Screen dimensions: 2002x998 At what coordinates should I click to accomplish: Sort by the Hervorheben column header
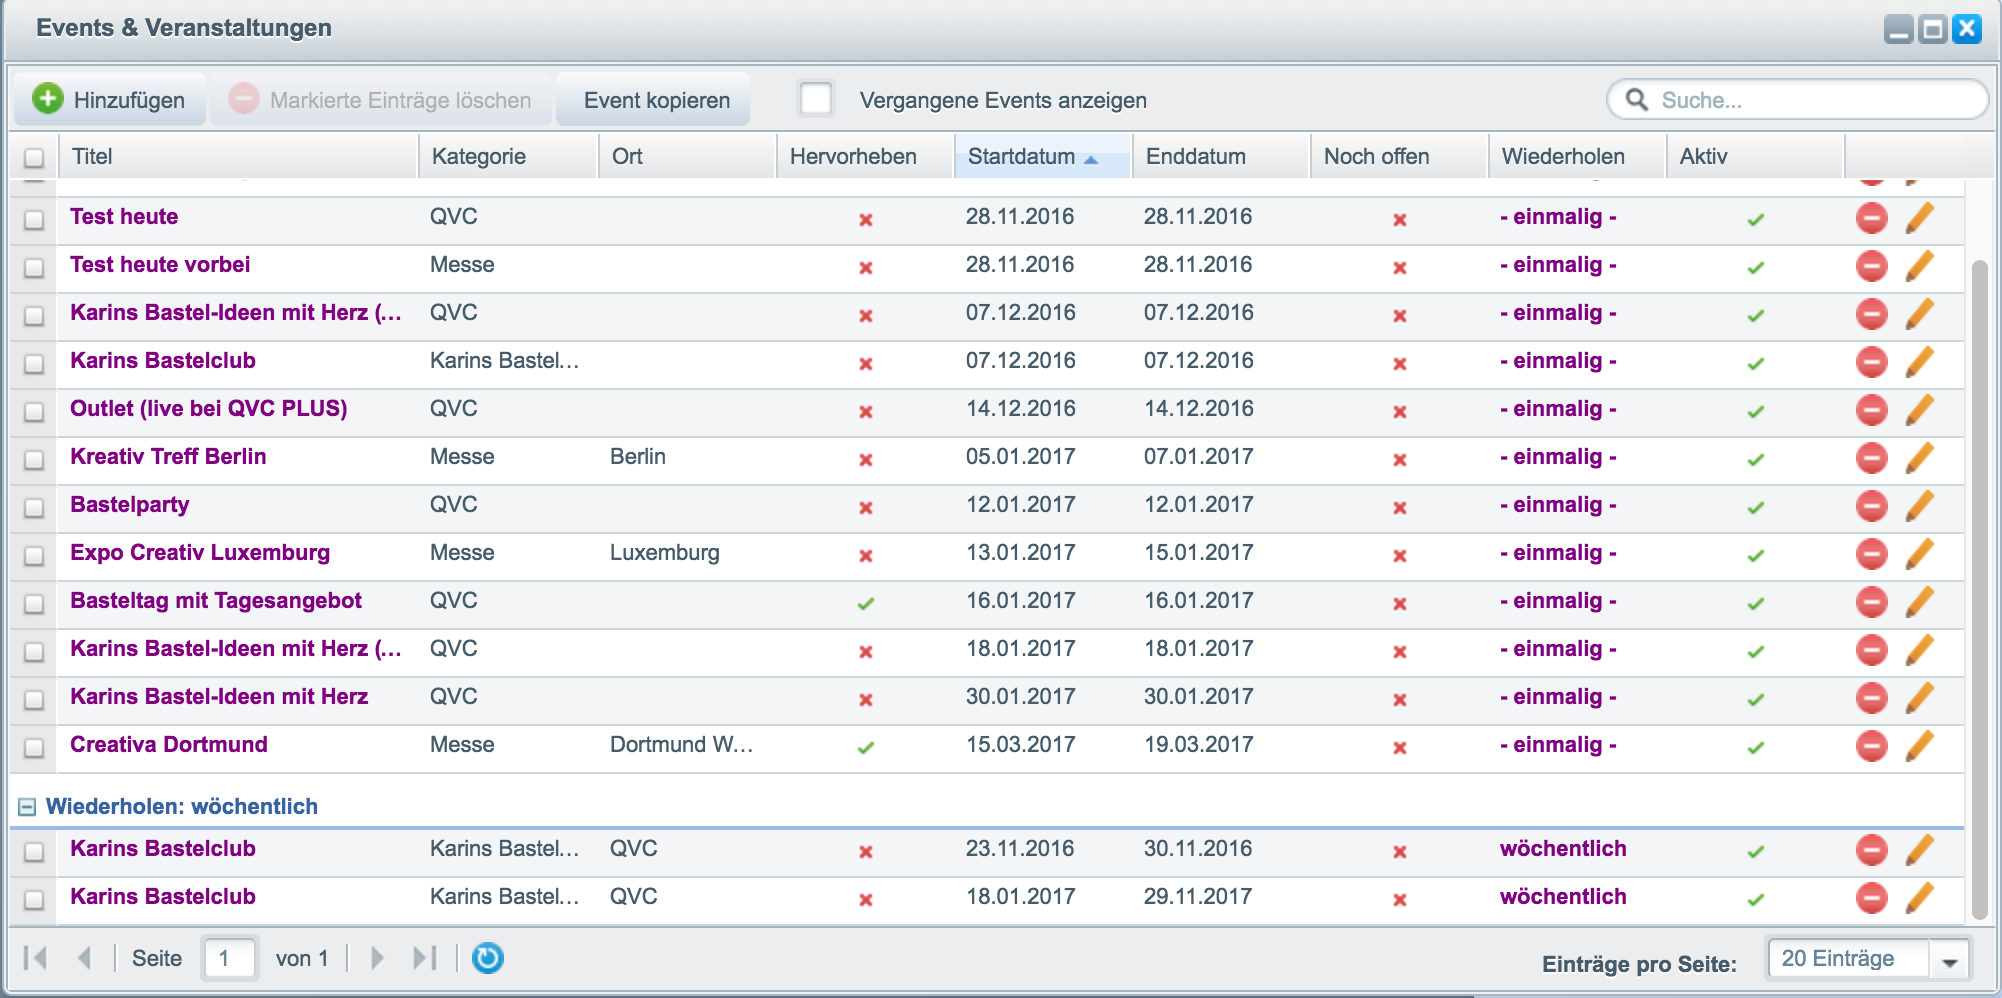(865, 156)
